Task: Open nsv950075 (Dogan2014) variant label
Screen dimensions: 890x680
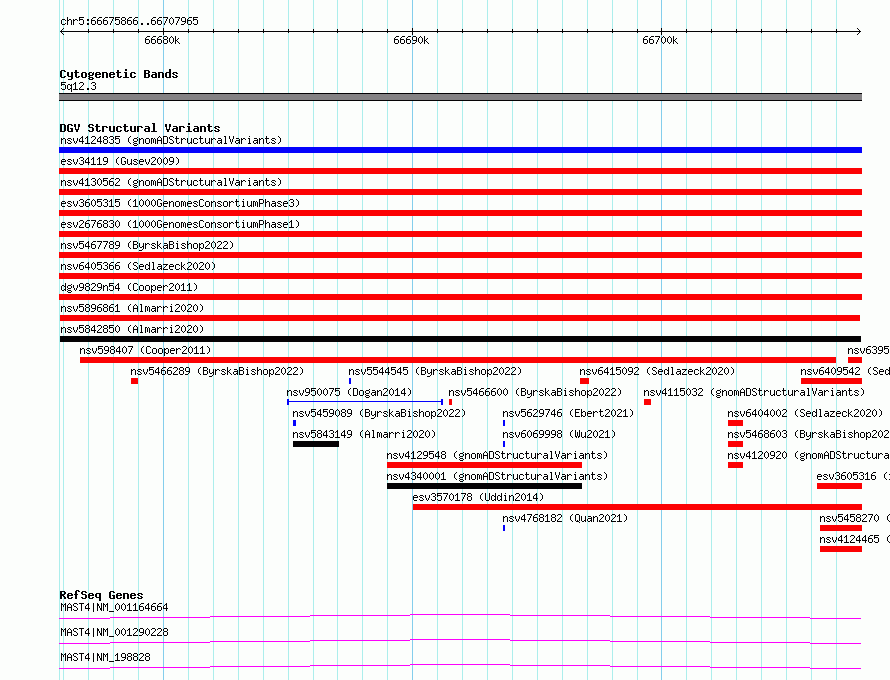Action: (x=349, y=392)
